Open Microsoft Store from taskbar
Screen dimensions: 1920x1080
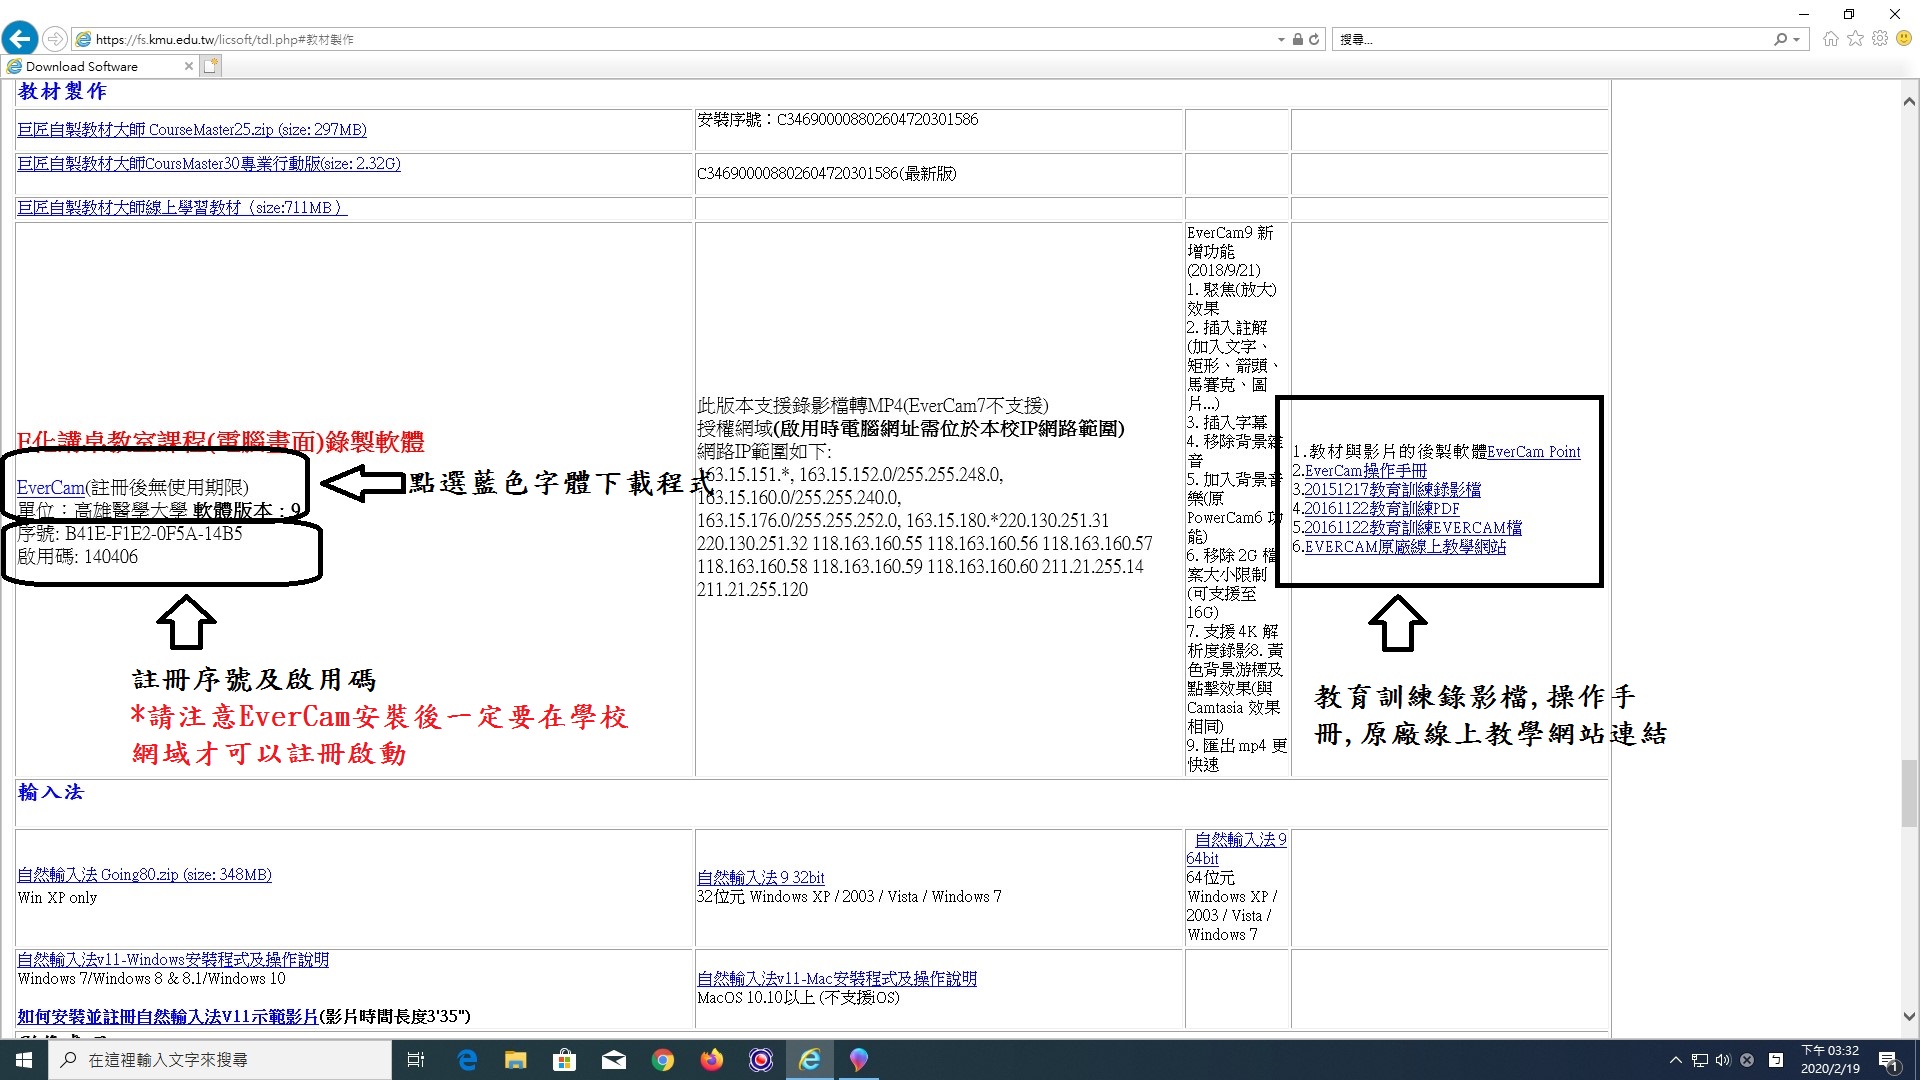(565, 1060)
